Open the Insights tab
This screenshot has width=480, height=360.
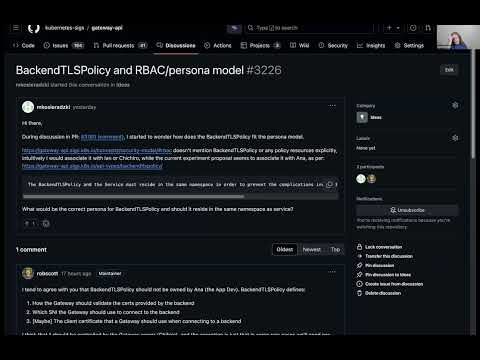(371, 45)
